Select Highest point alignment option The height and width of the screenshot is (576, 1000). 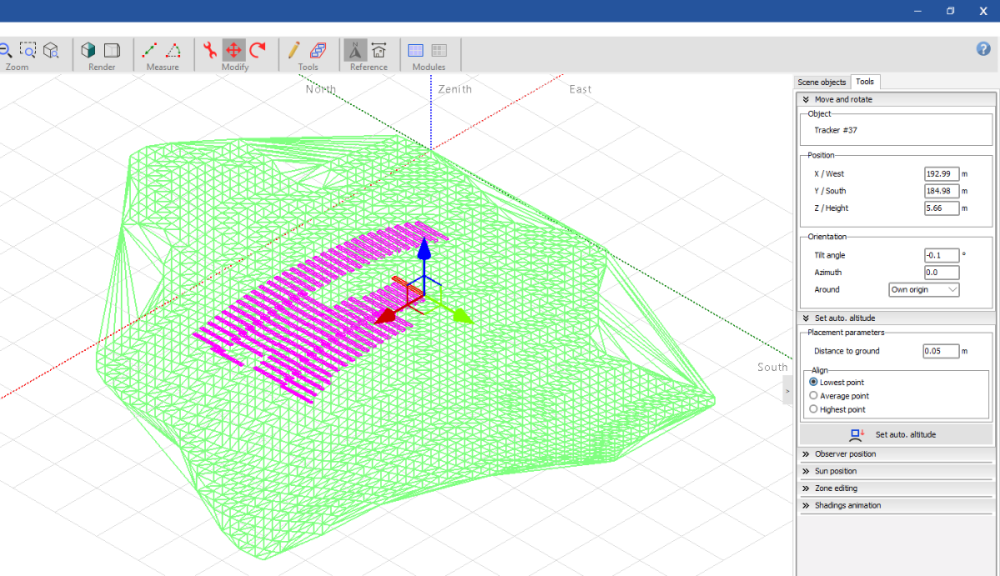pyautogui.click(x=813, y=409)
